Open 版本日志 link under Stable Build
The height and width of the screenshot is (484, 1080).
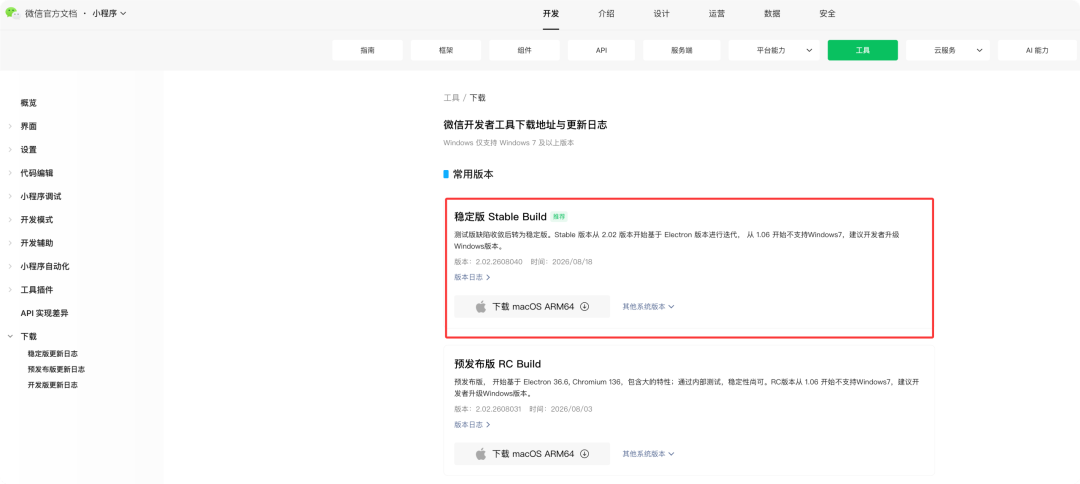472,277
